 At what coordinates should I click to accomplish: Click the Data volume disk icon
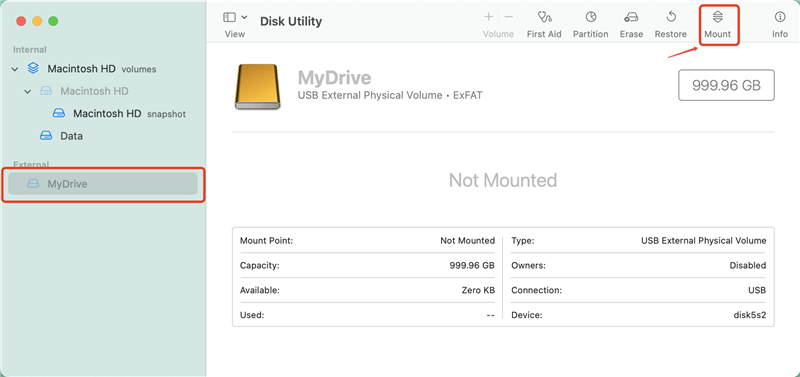point(46,136)
